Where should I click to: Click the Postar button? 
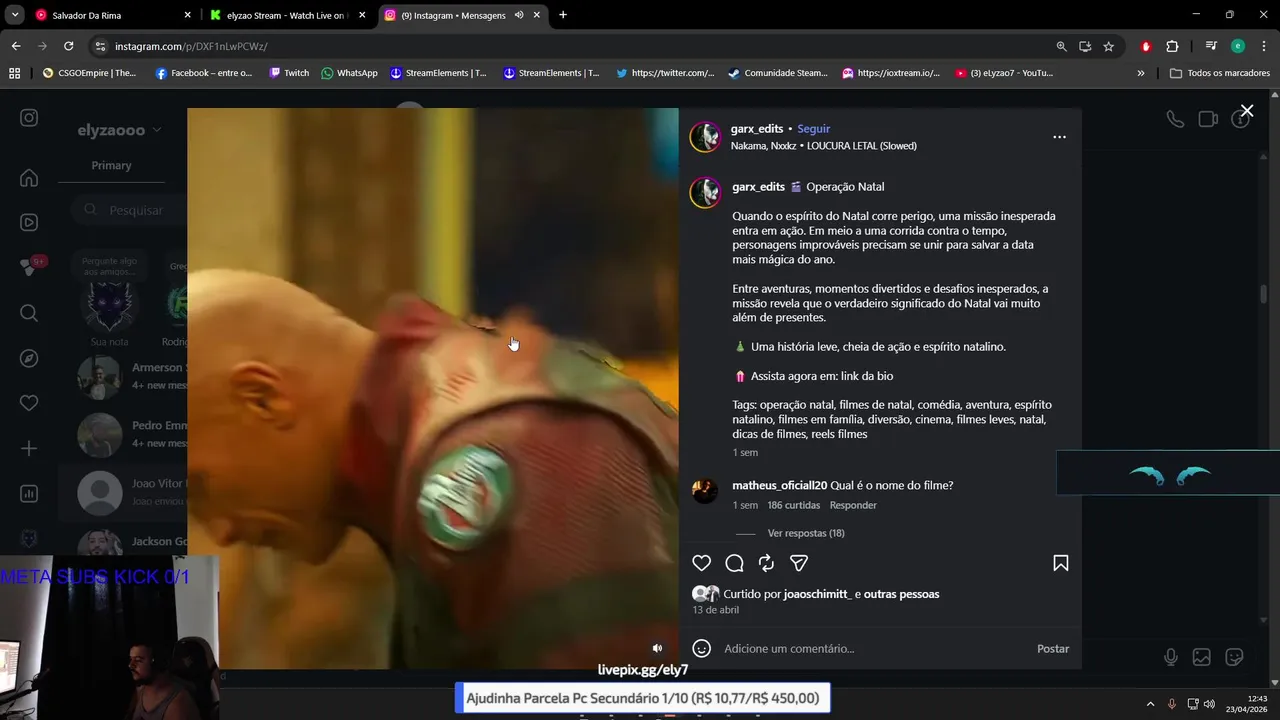tap(1052, 649)
